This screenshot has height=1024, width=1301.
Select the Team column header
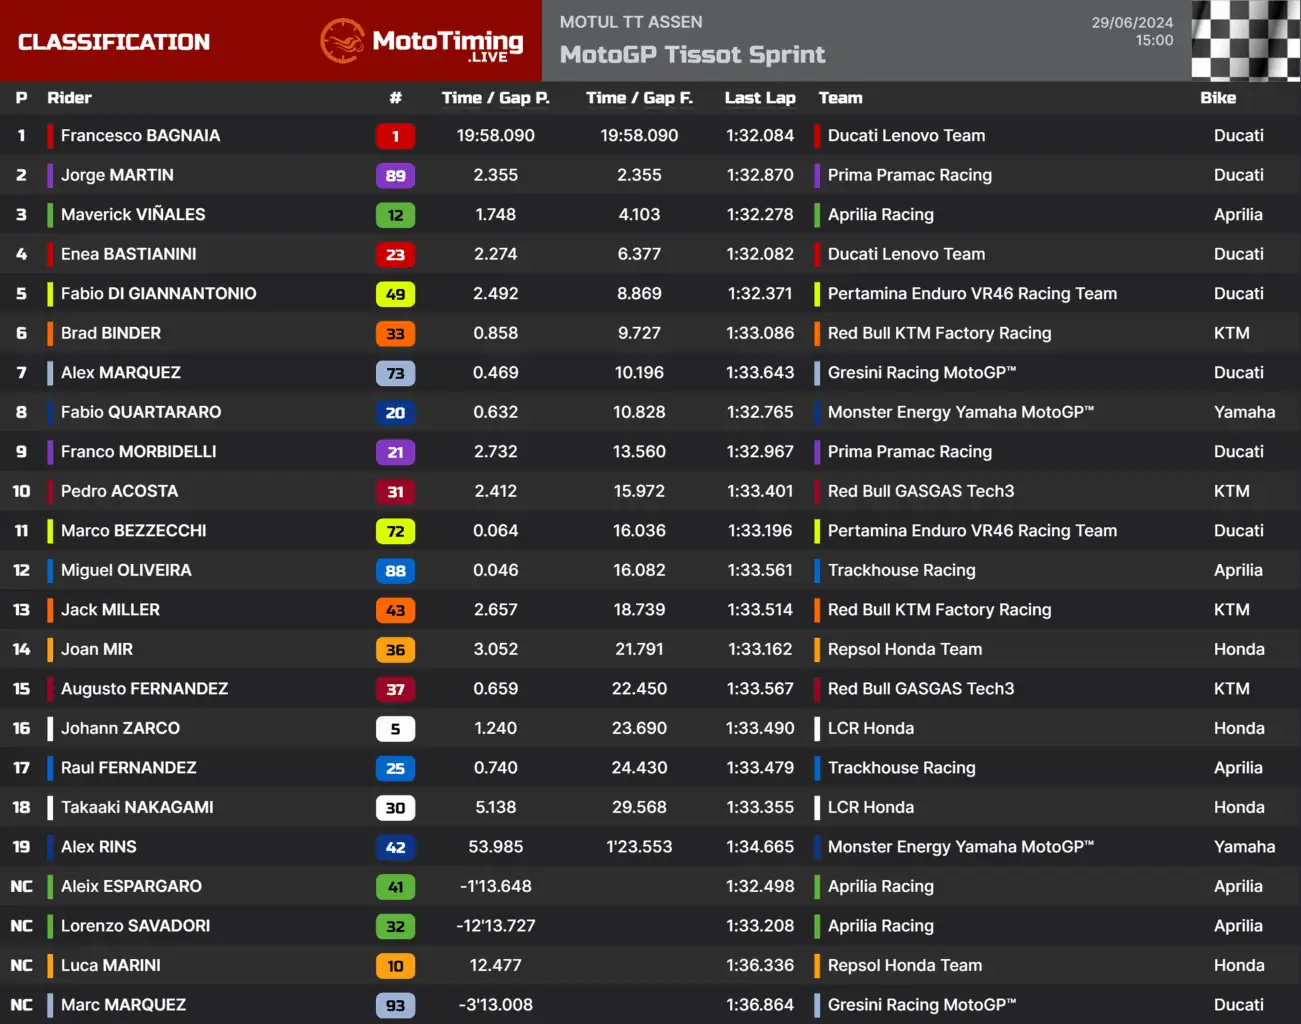(840, 98)
